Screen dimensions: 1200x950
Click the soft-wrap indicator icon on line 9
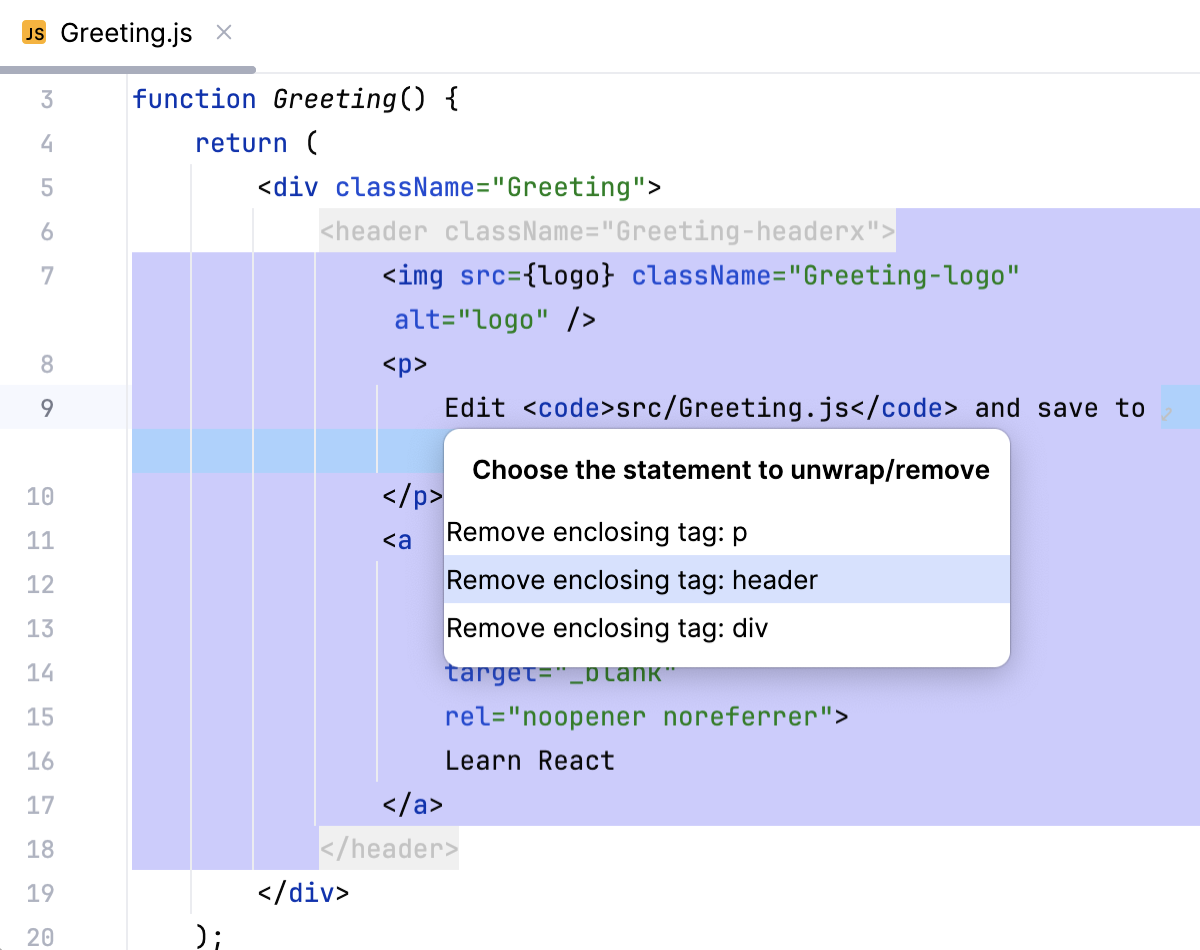tap(1165, 411)
